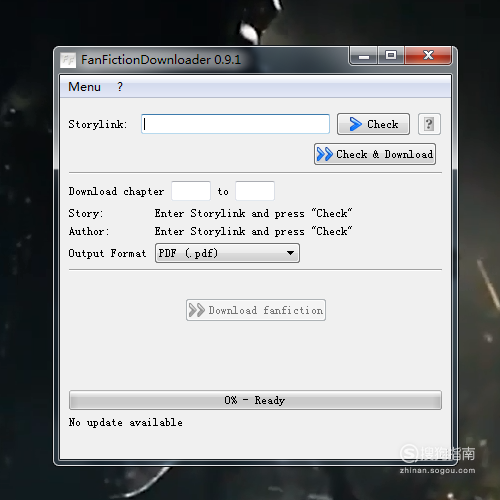Click the FanFictionDownloader title bar app icon
Screen dimensions: 500x500
pyautogui.click(x=68, y=60)
